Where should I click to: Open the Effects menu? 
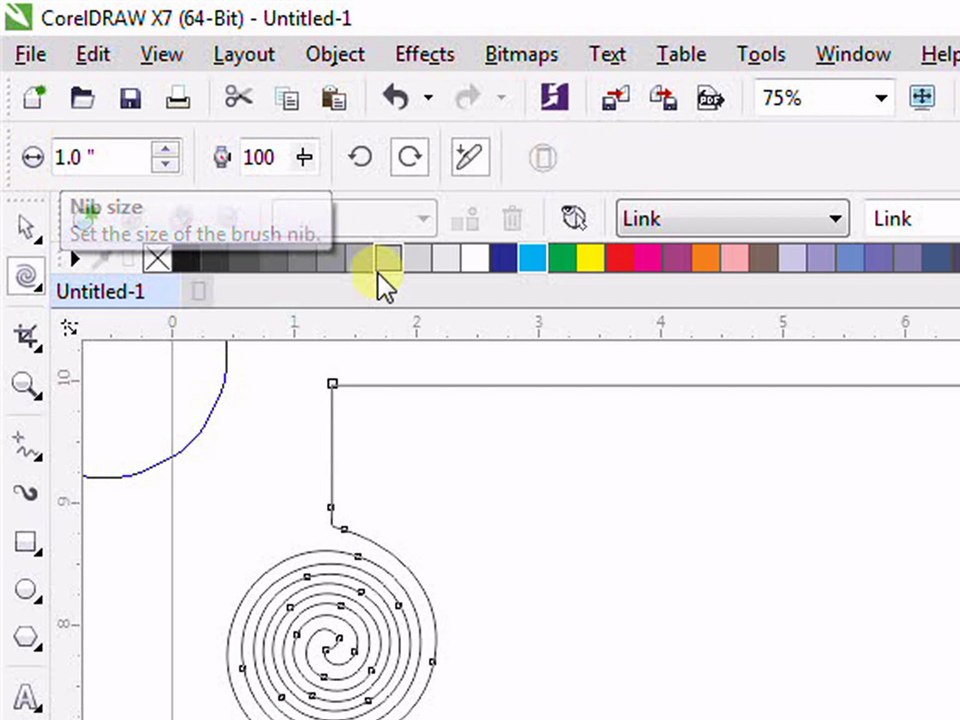pyautogui.click(x=425, y=54)
